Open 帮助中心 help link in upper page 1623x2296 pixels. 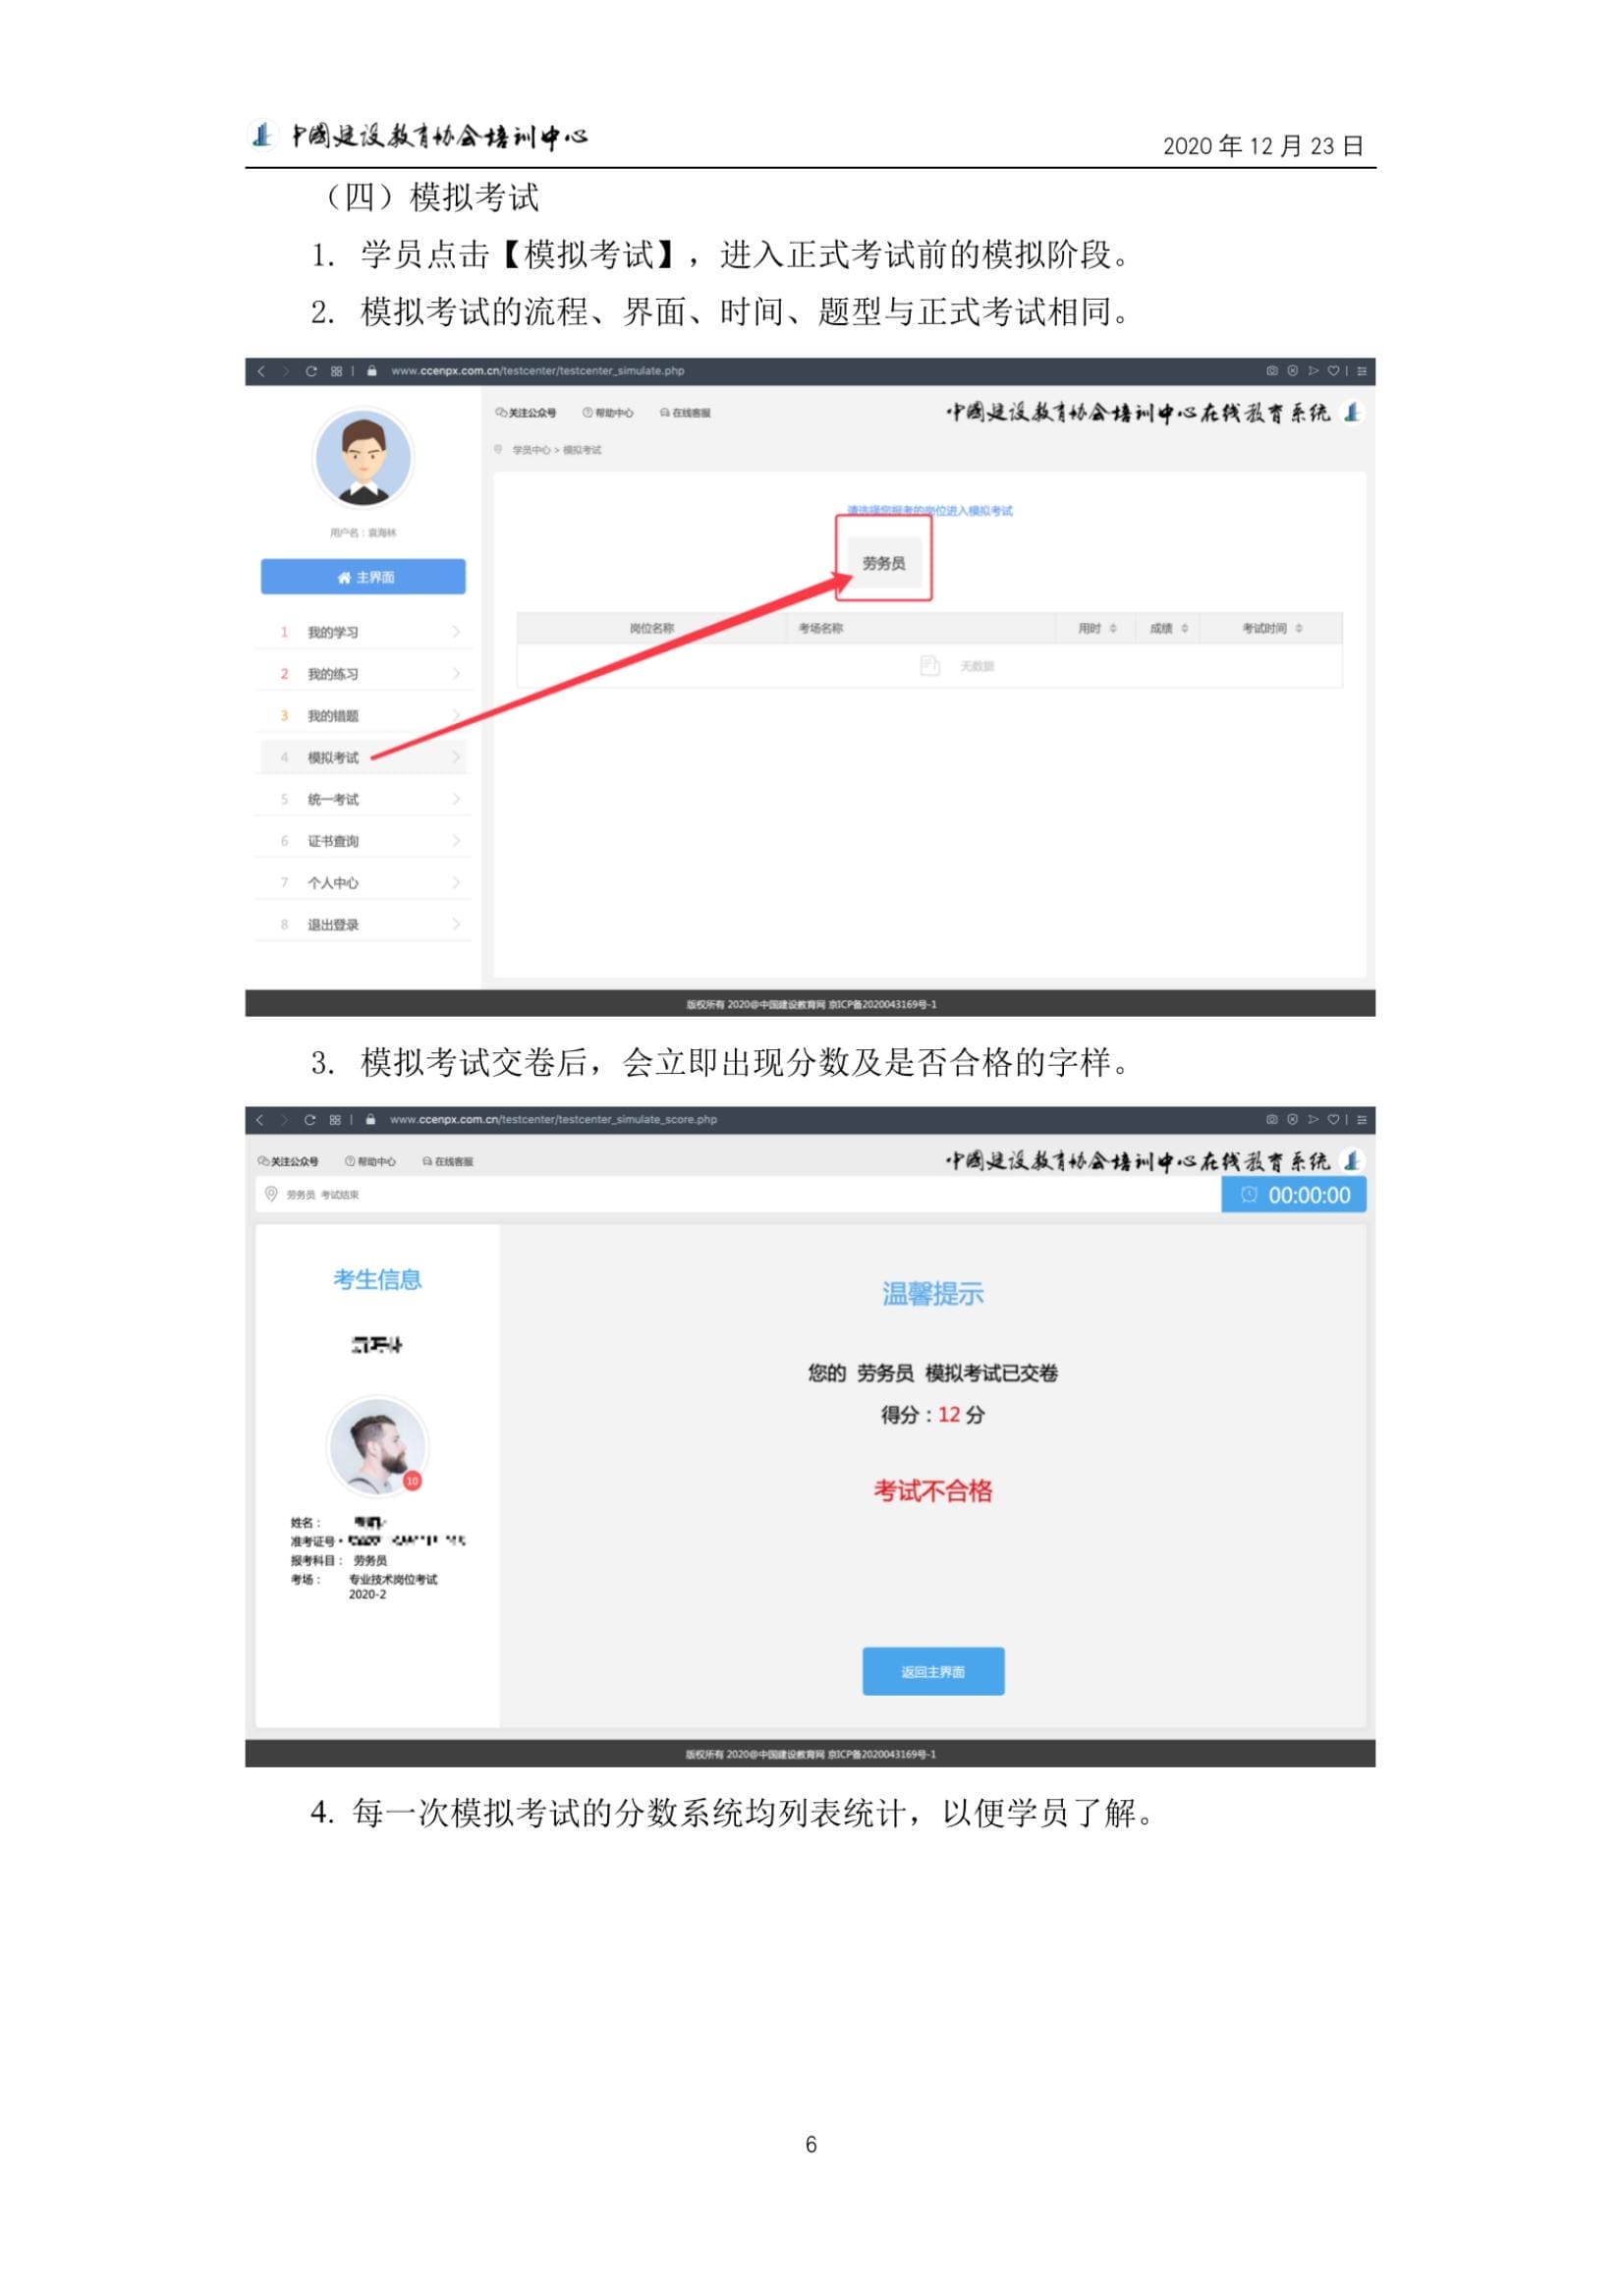pyautogui.click(x=609, y=413)
